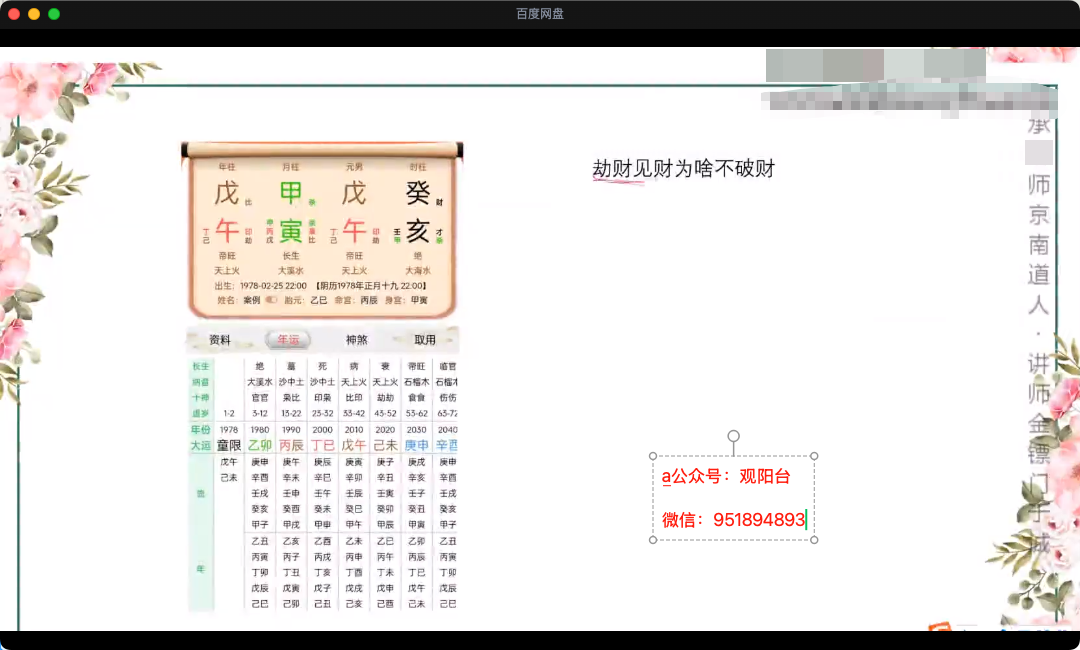Click the top-left resize handle of text box
Image resolution: width=1080 pixels, height=650 pixels.
(x=653, y=456)
